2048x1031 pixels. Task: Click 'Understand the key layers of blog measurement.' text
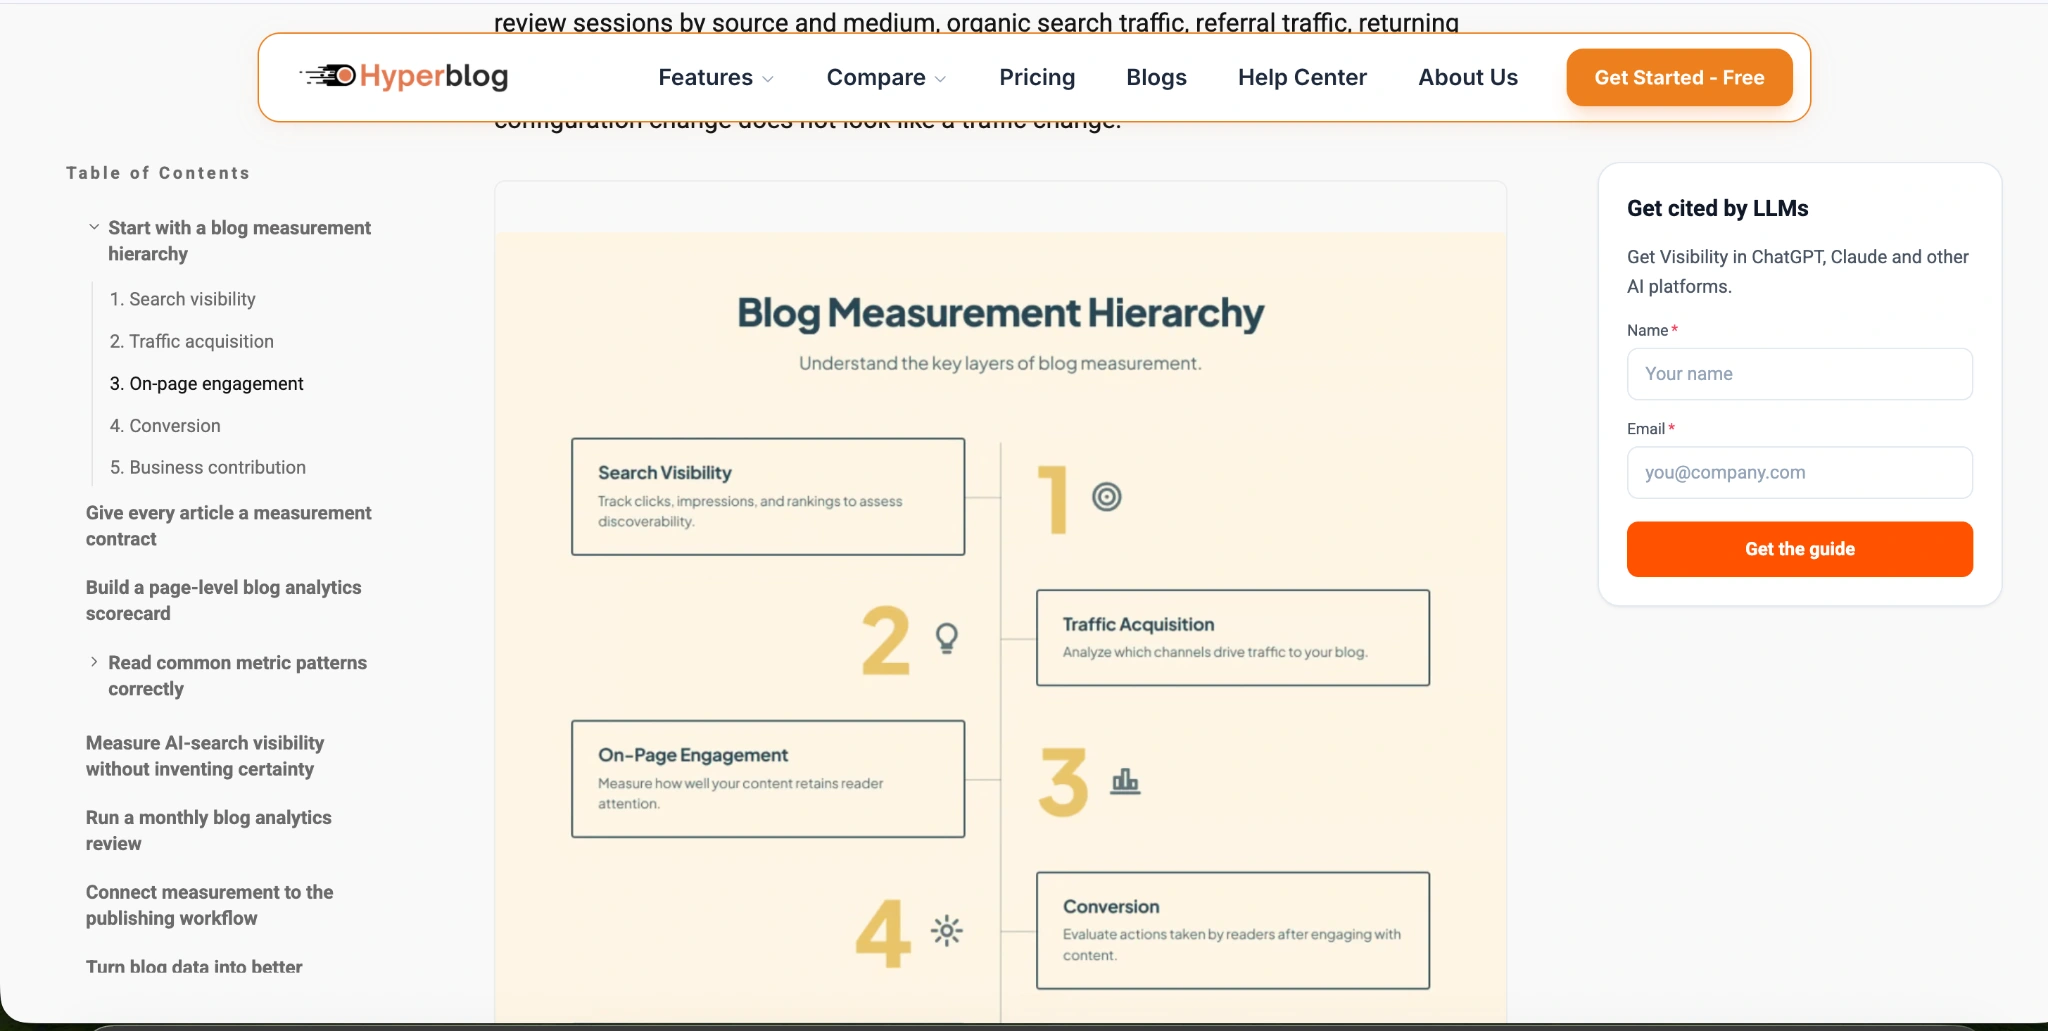pyautogui.click(x=1000, y=363)
